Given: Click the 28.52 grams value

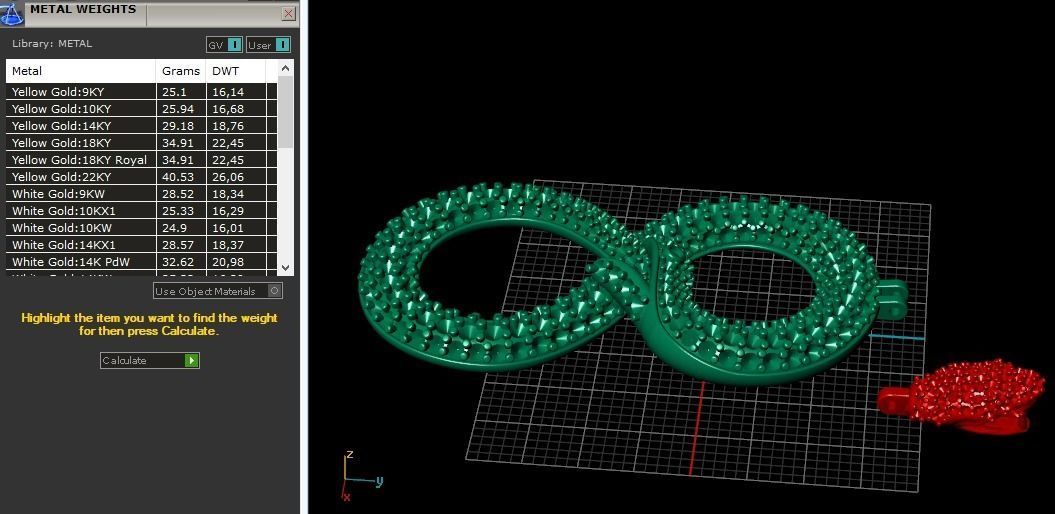Looking at the screenshot, I should (x=178, y=194).
